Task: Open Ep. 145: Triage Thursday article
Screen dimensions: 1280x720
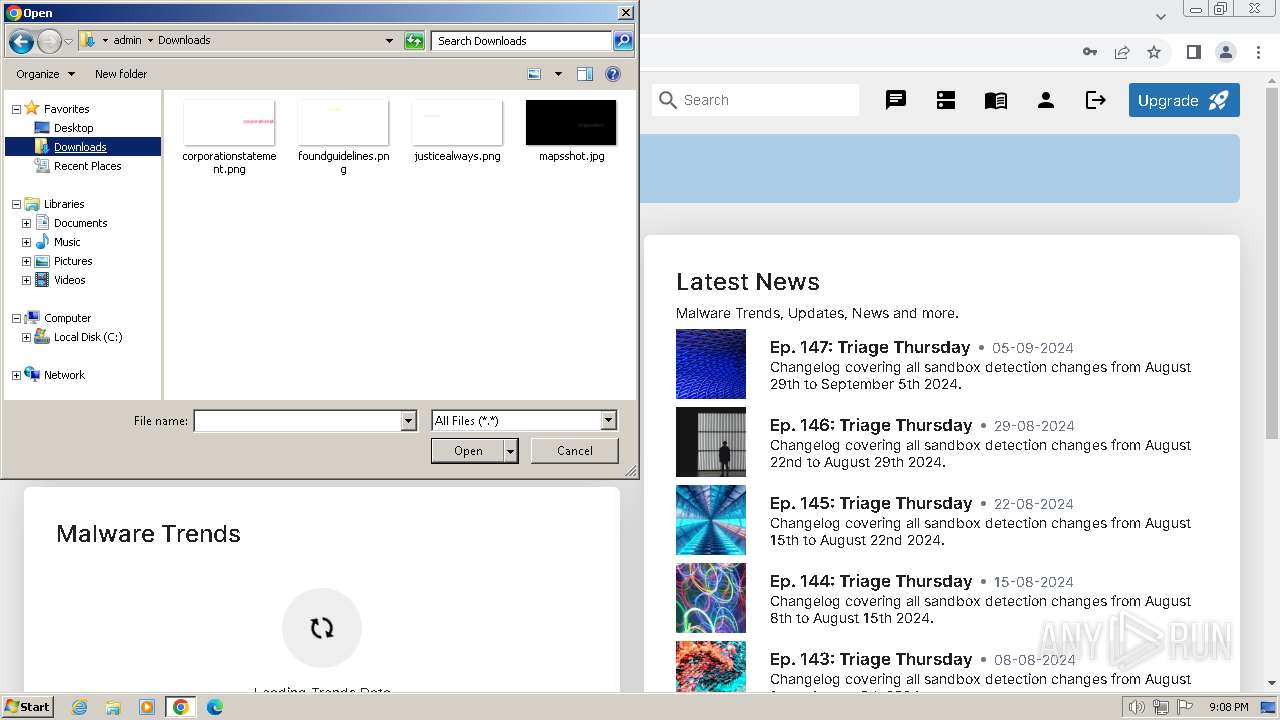Action: tap(871, 503)
